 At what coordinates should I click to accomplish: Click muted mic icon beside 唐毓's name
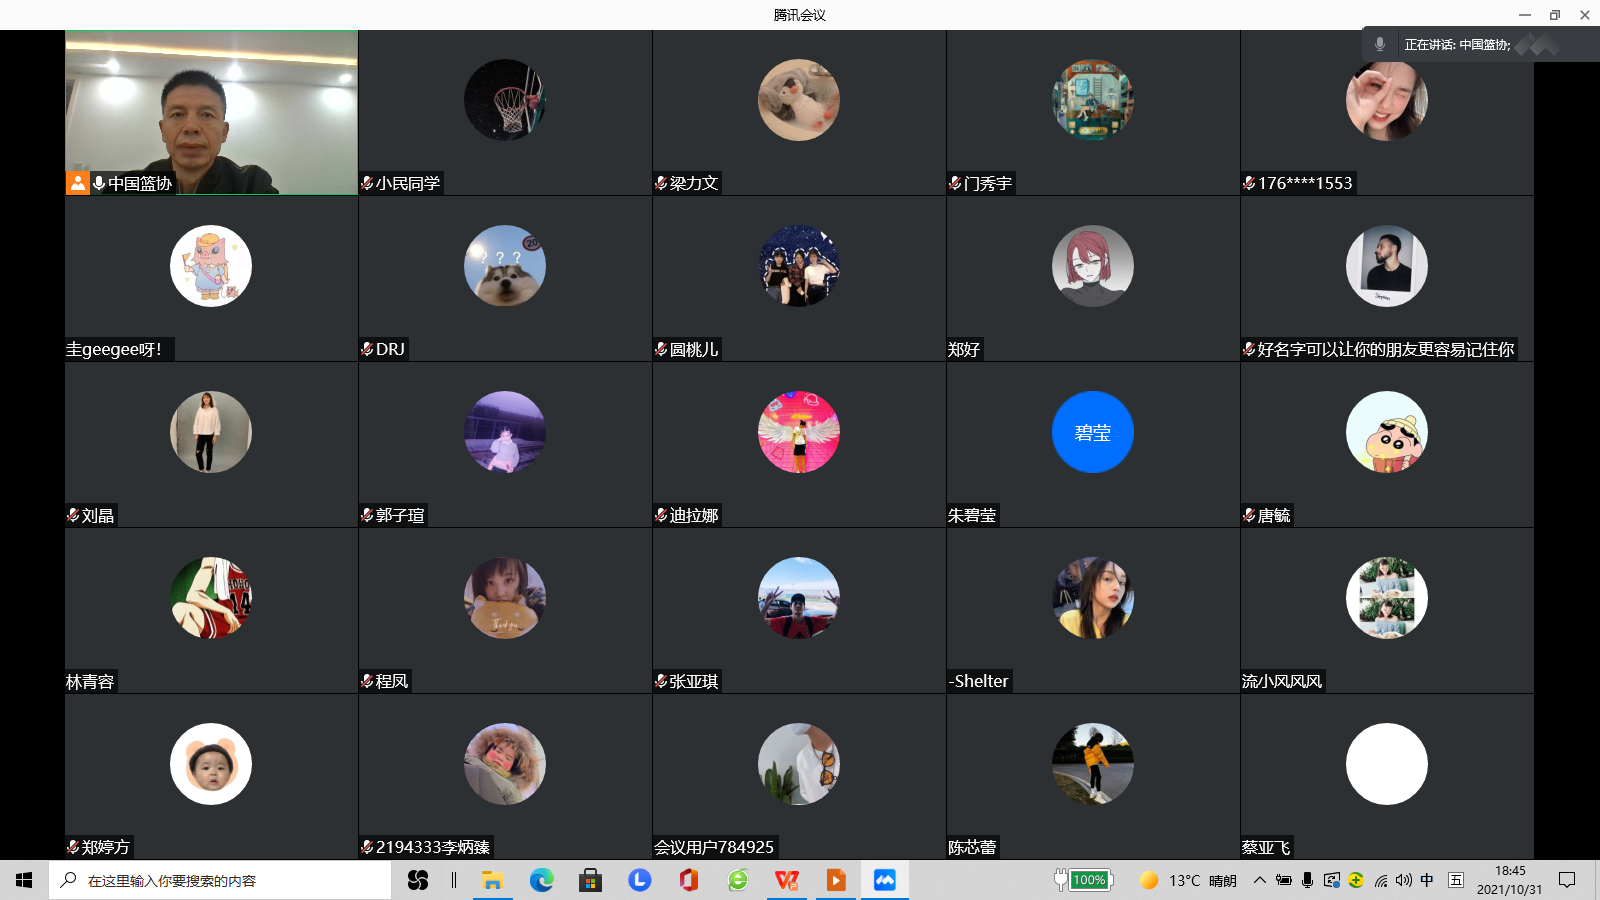(x=1249, y=515)
